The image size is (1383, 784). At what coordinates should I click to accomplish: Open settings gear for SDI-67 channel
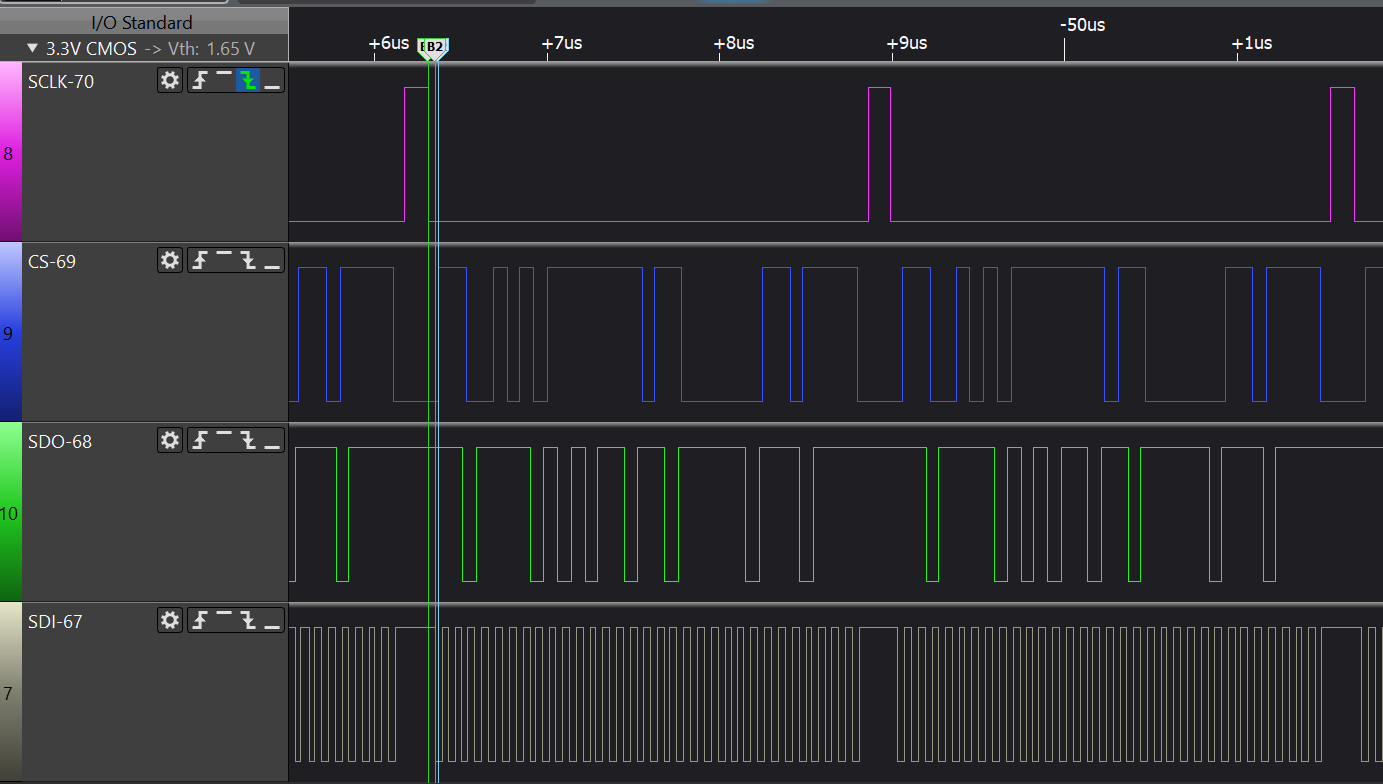coord(170,621)
